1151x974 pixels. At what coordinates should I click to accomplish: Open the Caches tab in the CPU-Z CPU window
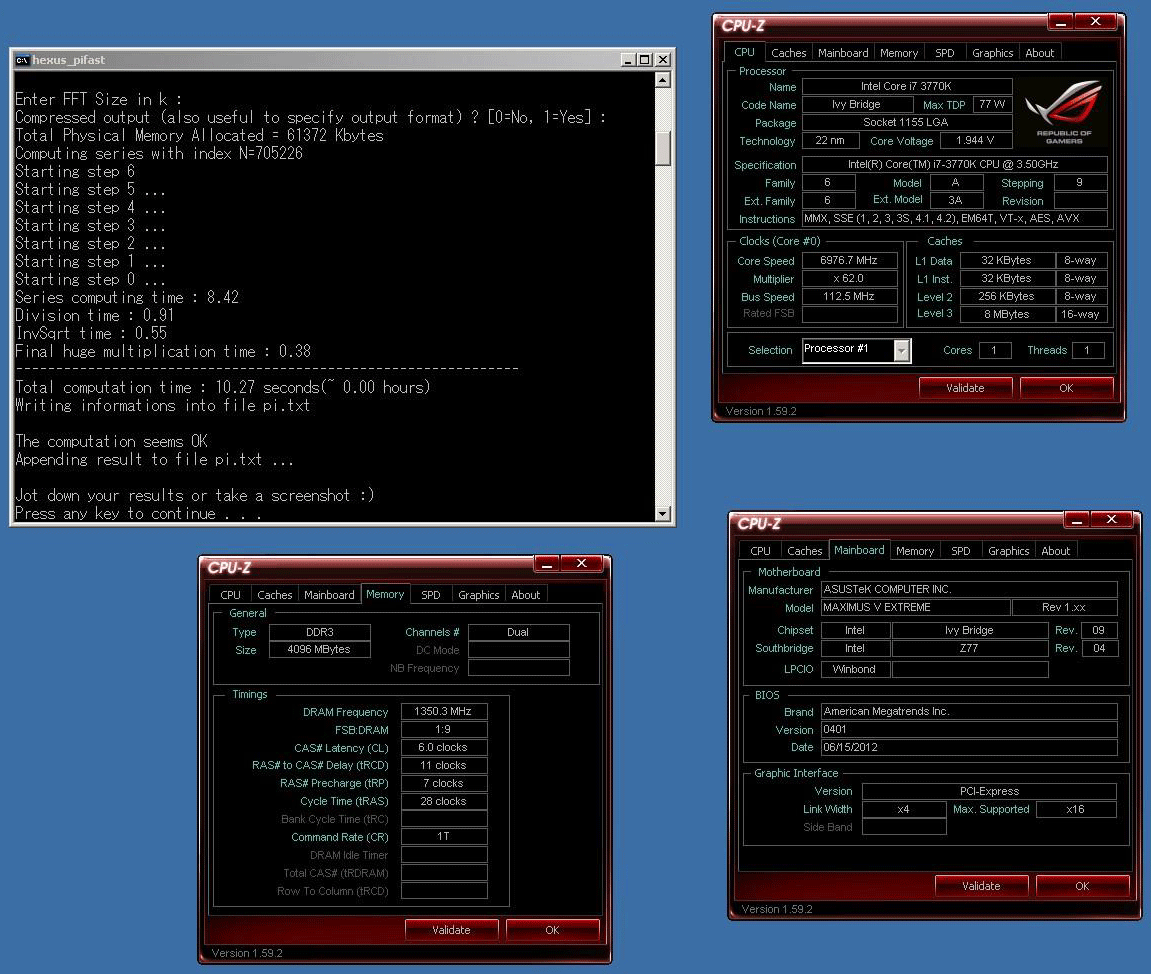(788, 53)
